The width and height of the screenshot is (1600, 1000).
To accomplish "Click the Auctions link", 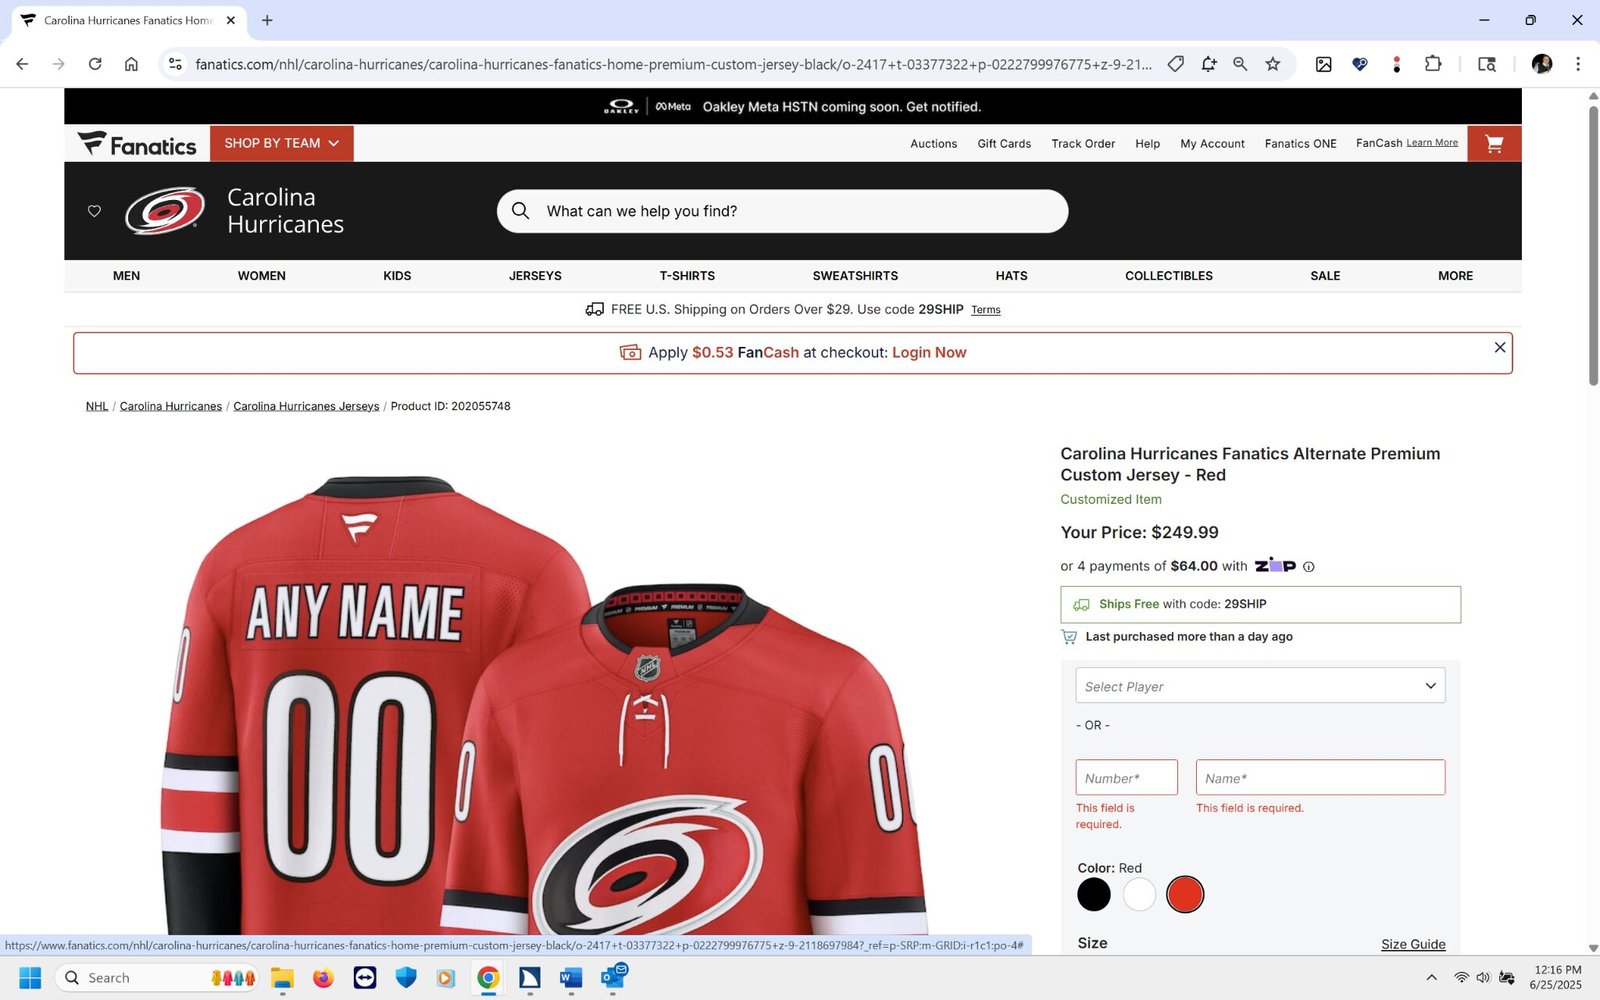I will click(x=934, y=144).
